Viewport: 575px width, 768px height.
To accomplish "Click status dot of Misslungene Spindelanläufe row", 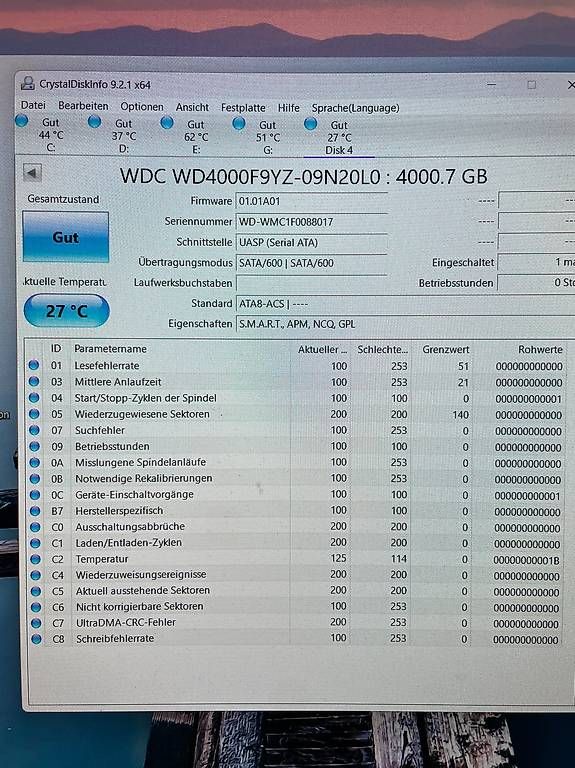I will 34,462.
